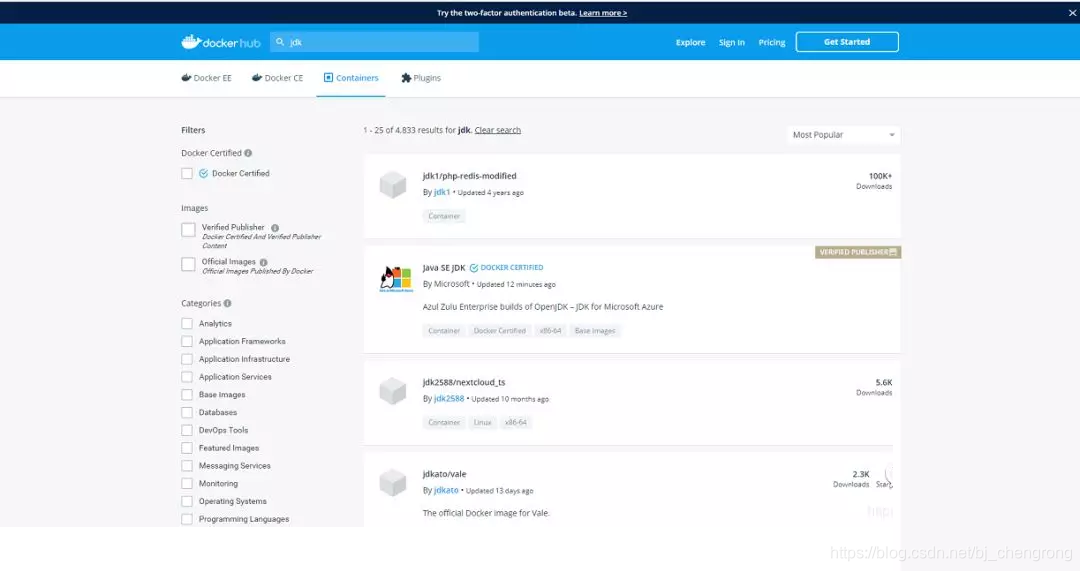The image size is (1081, 571).
Task: Click the Verified Publisher info icon
Action: (x=275, y=228)
